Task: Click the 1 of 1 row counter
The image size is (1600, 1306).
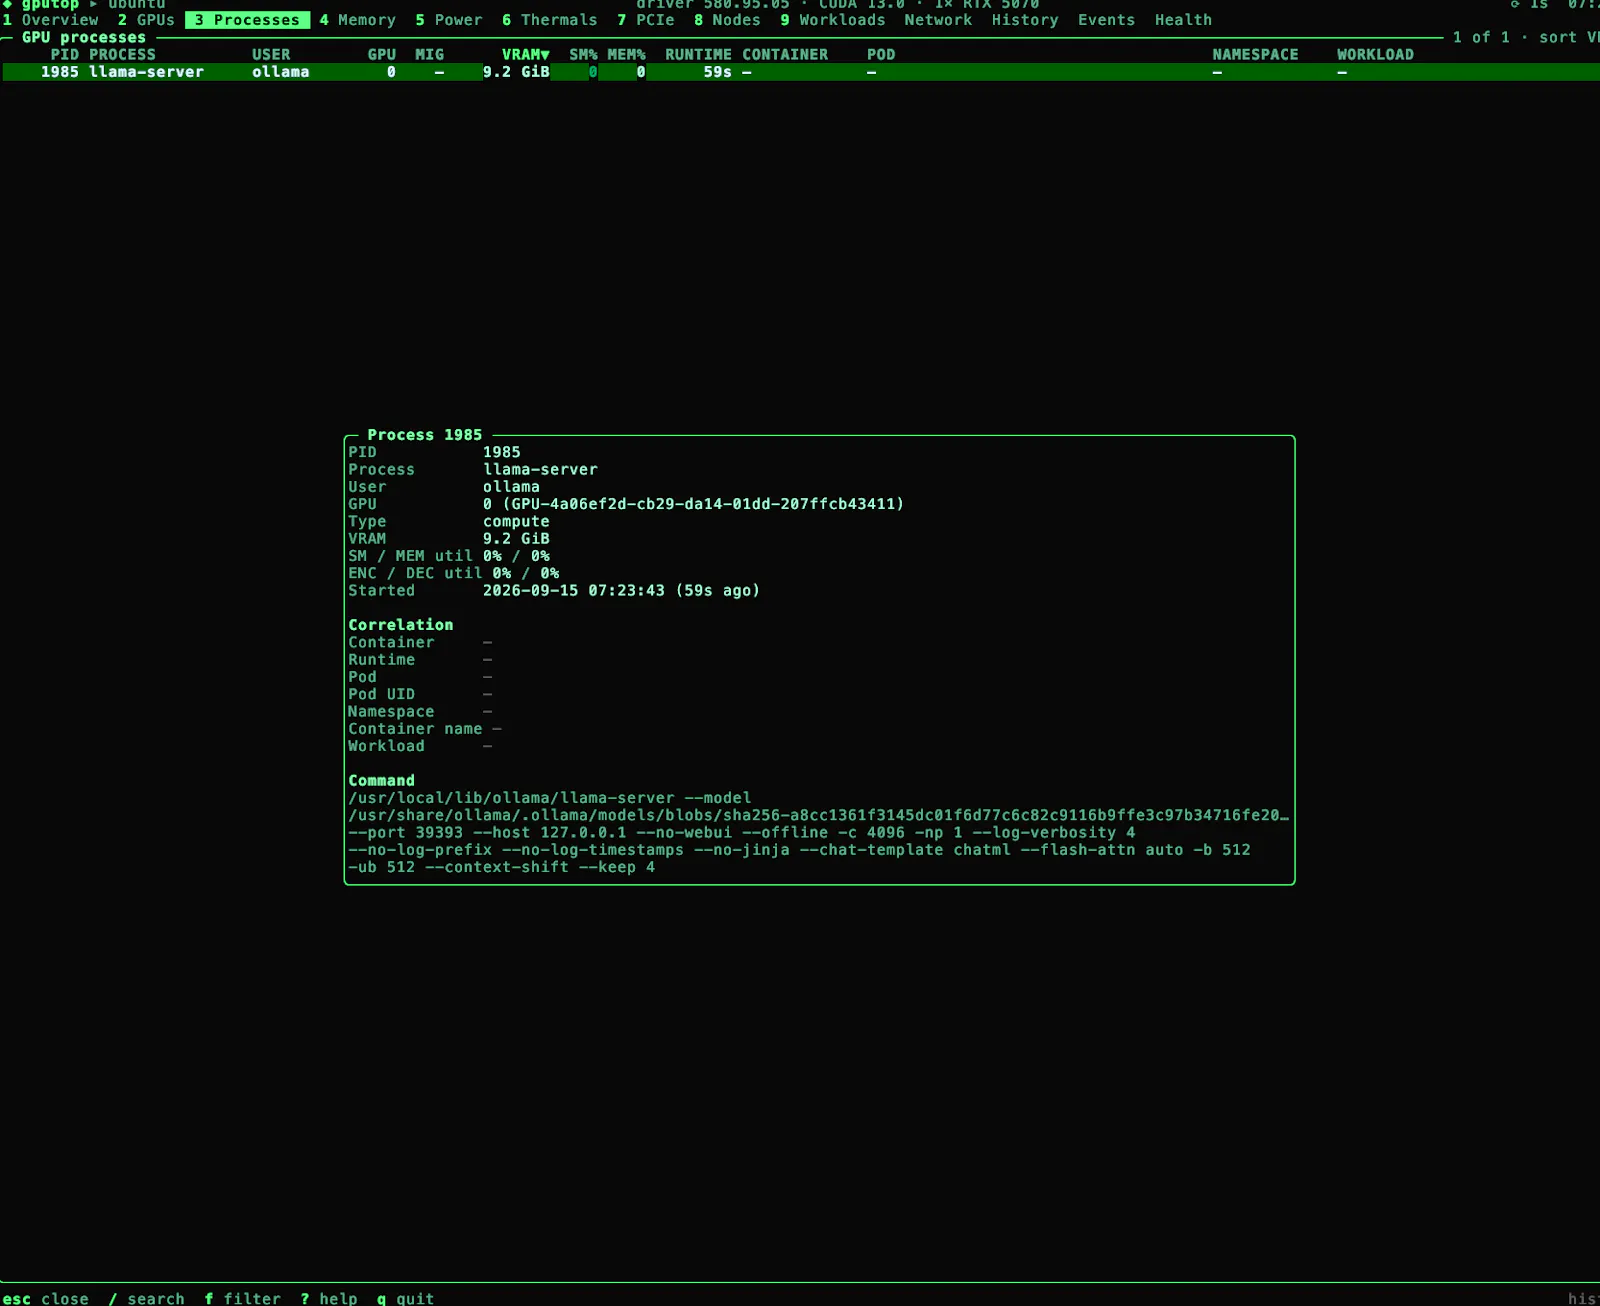Action: pyautogui.click(x=1482, y=37)
